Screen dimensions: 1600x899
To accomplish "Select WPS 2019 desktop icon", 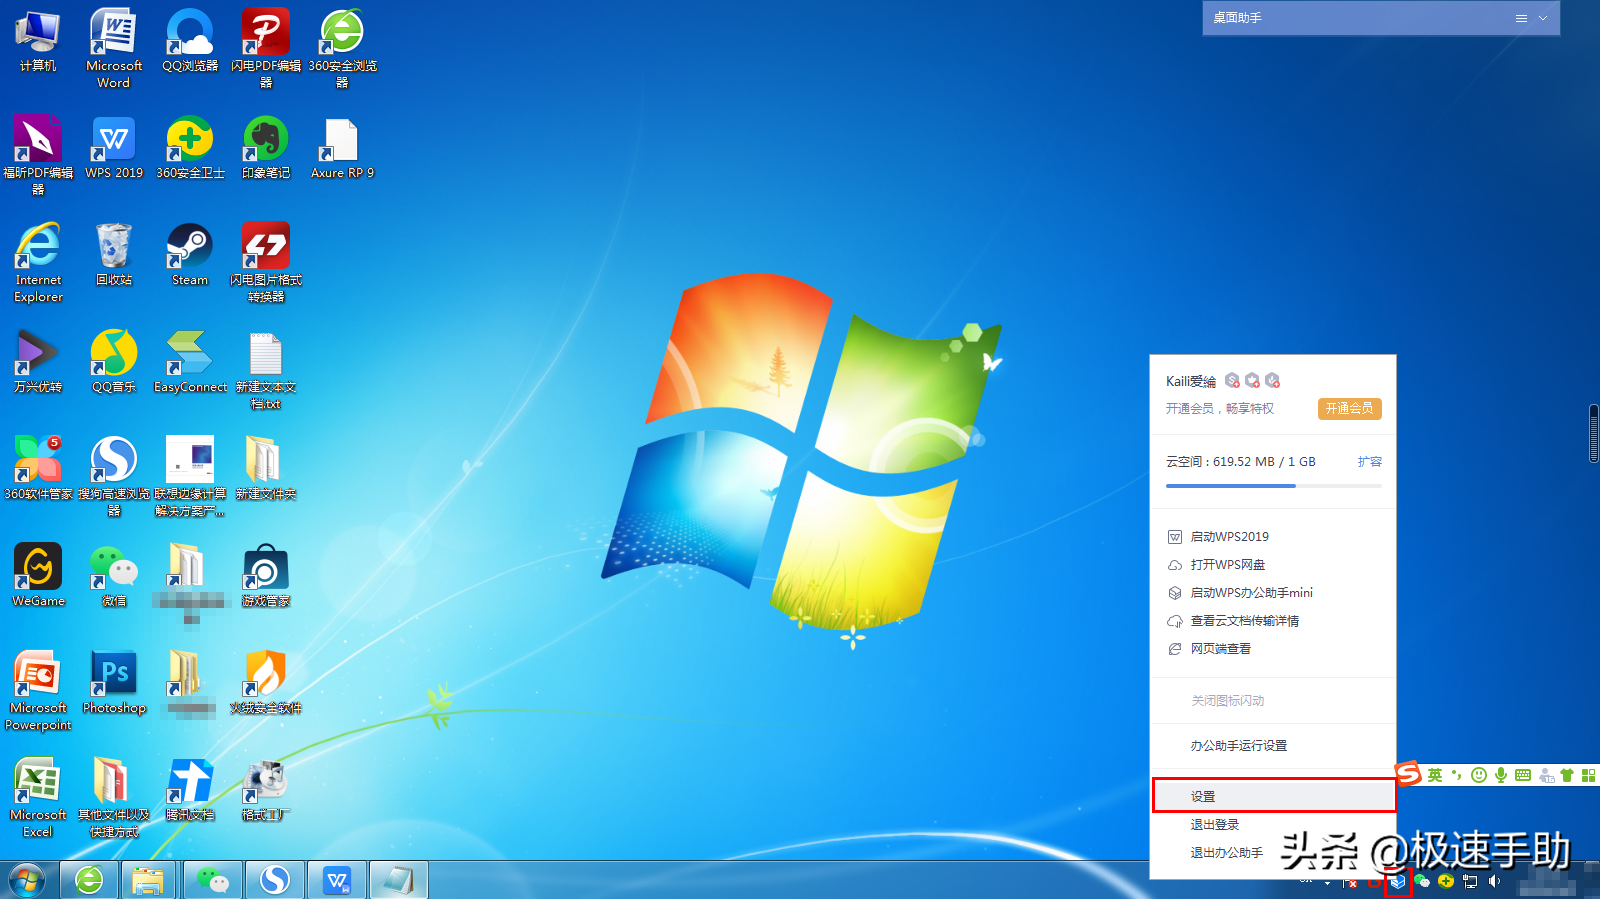I will [x=114, y=148].
